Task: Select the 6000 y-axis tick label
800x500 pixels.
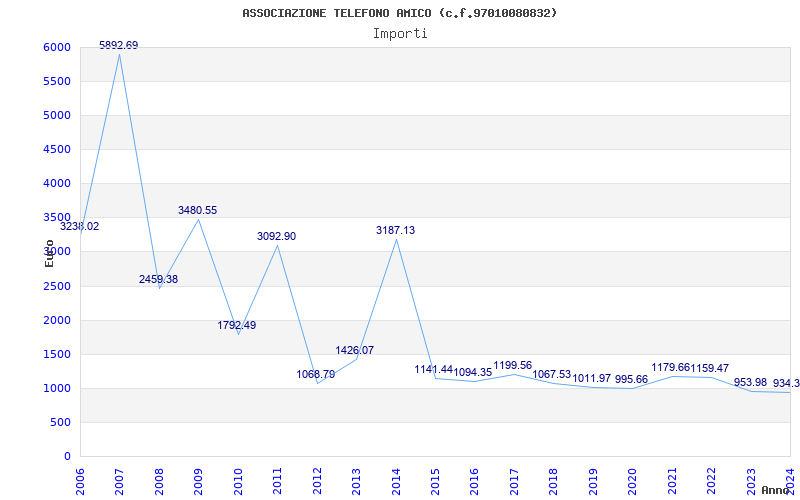Action: [59, 47]
